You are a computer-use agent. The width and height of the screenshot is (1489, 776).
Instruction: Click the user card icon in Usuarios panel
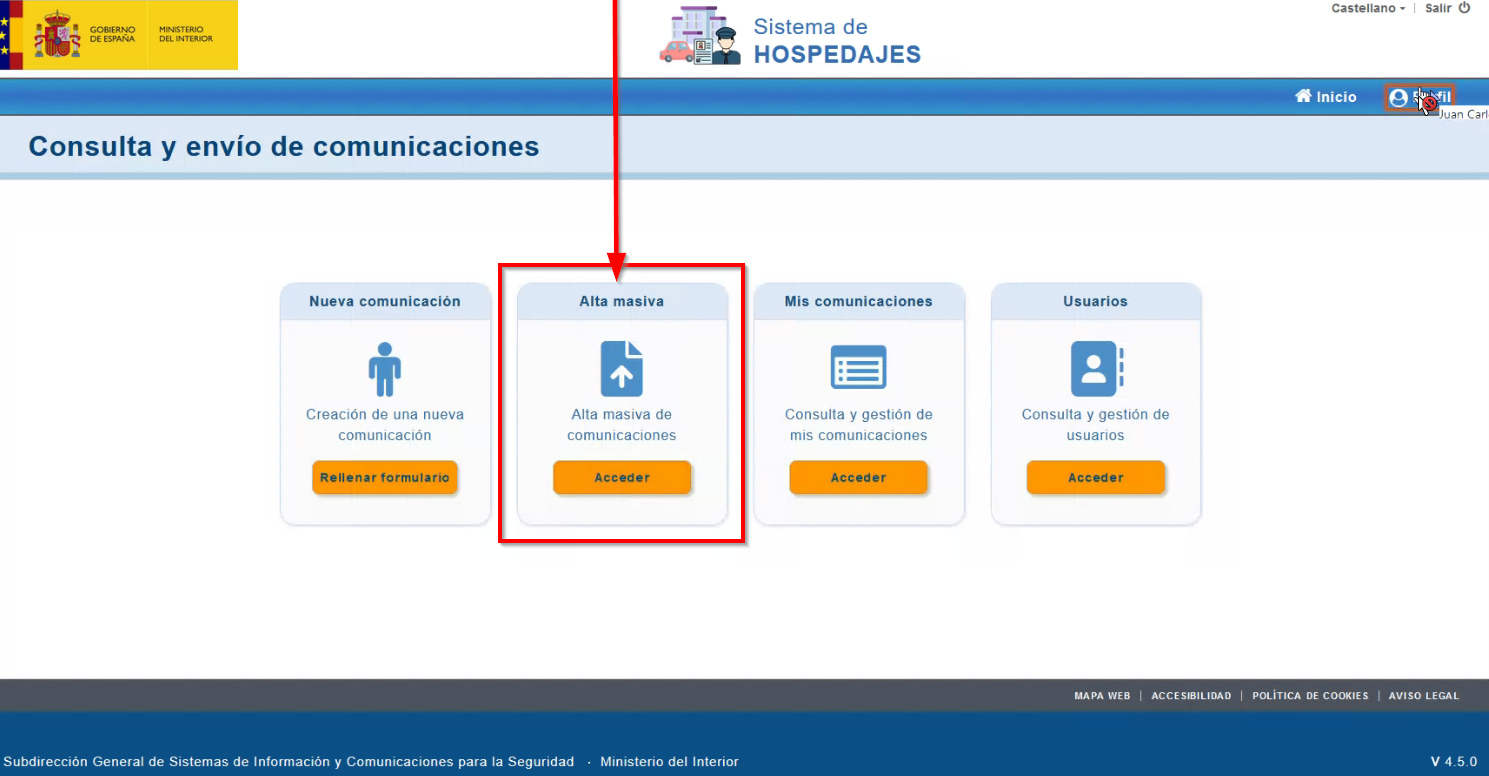[x=1096, y=368]
